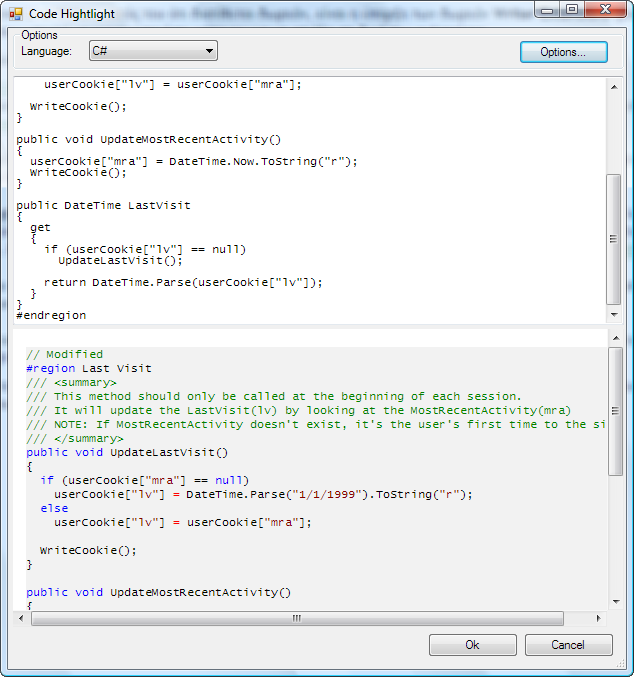634x677 pixels.
Task: Close the Code Highlight dialog
Action: pos(603,10)
